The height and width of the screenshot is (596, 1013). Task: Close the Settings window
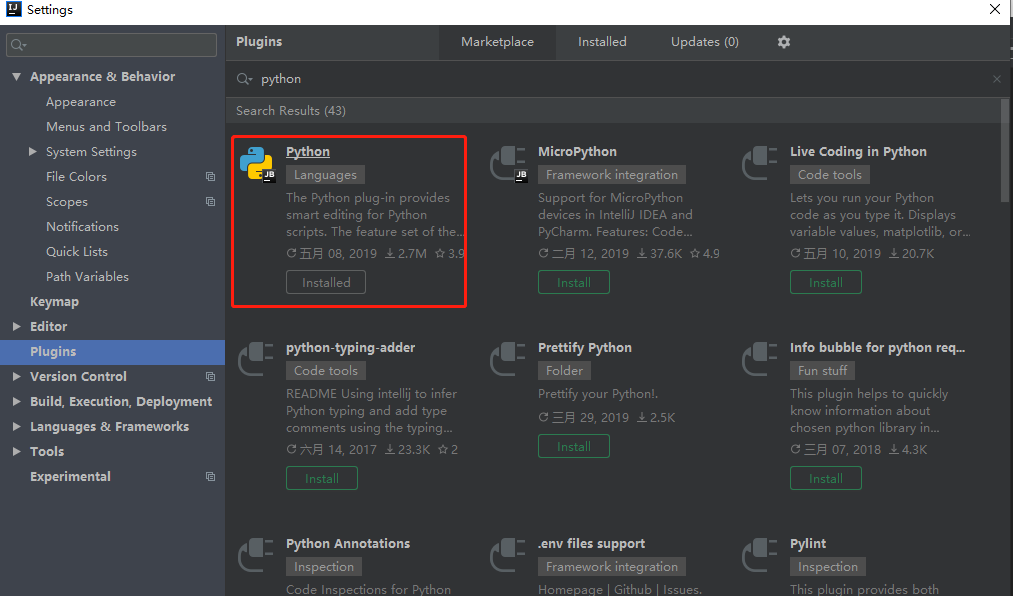995,9
